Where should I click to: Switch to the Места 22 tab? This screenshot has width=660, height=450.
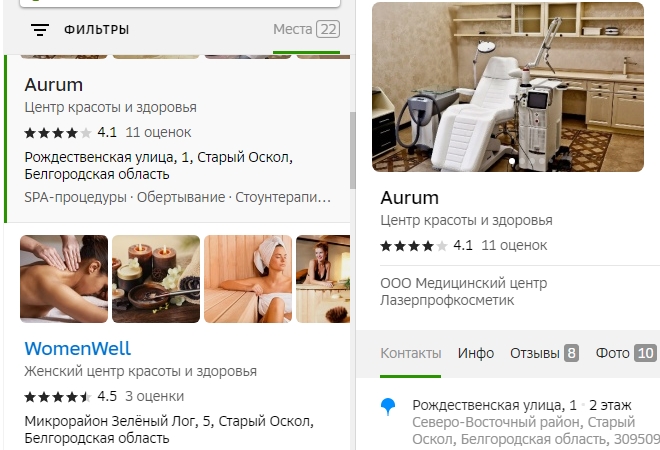(x=306, y=29)
